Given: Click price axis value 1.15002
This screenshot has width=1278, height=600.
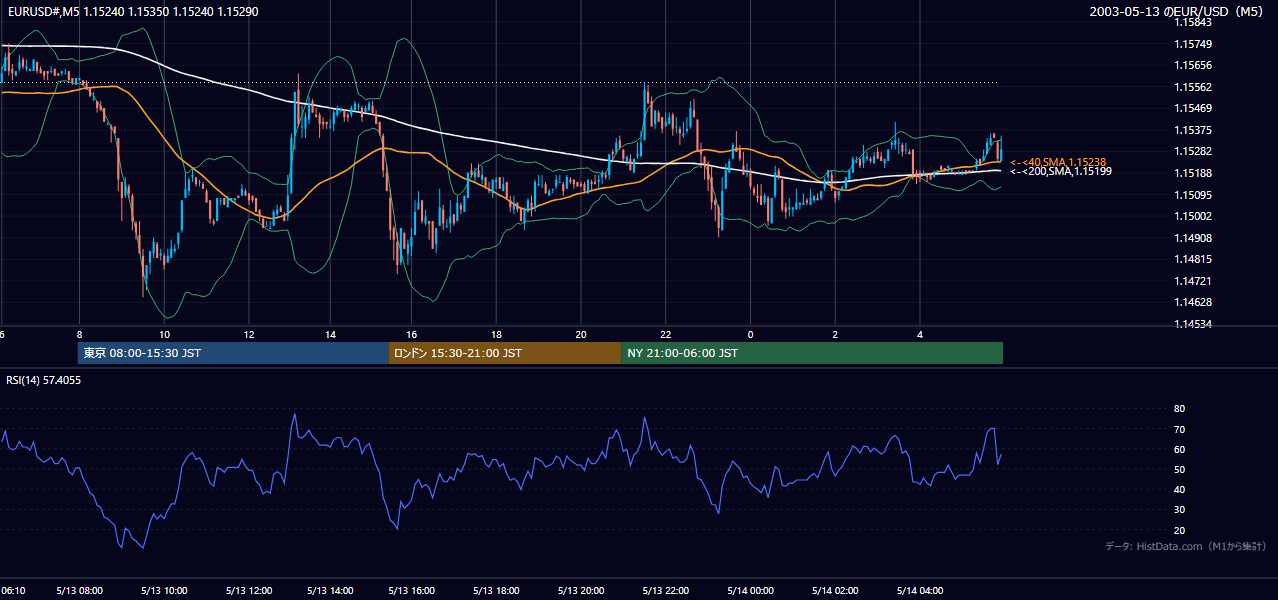Looking at the screenshot, I should click(1192, 216).
